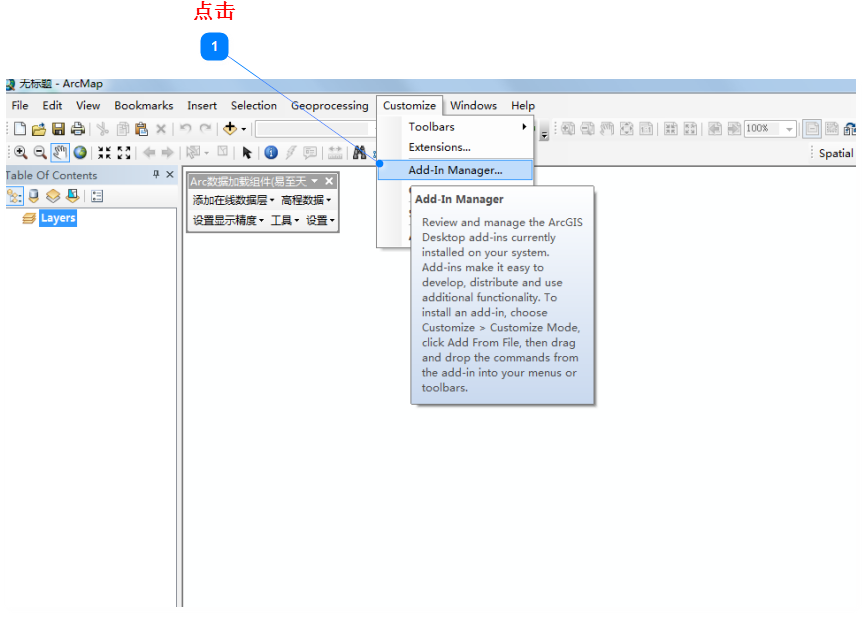Switch contents to List By Source
This screenshot has height=617, width=866.
pos(34,196)
